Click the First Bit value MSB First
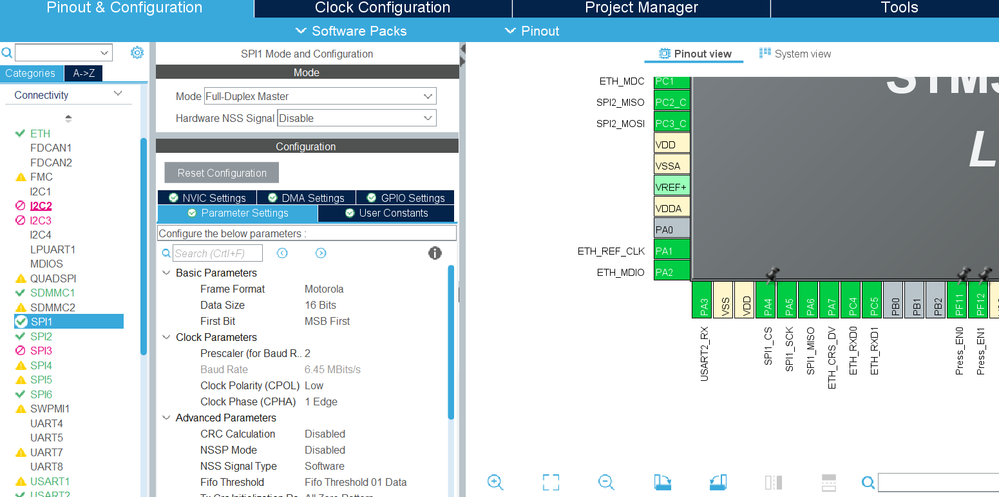The width and height of the screenshot is (999, 497). (x=327, y=321)
